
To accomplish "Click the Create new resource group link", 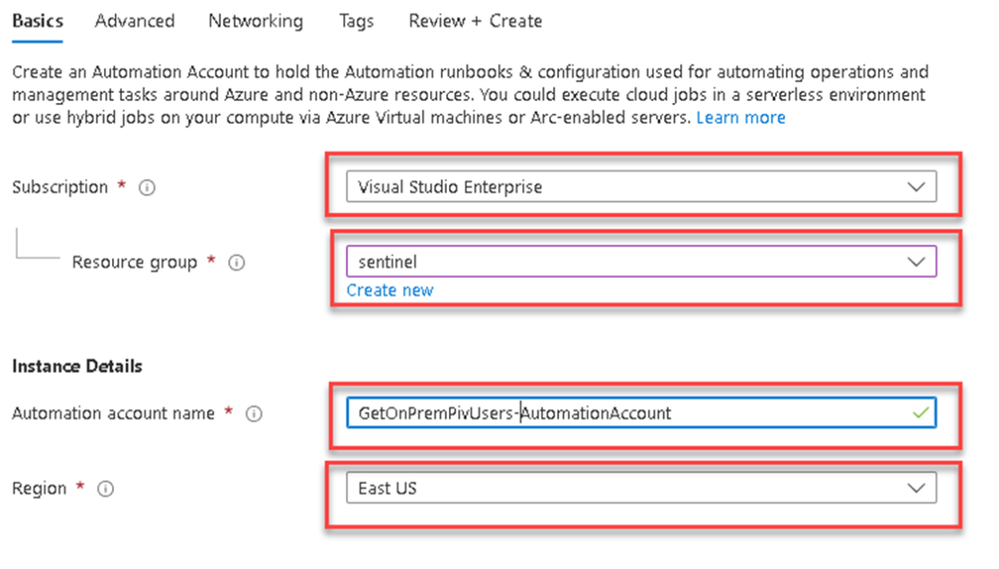I will [x=390, y=290].
